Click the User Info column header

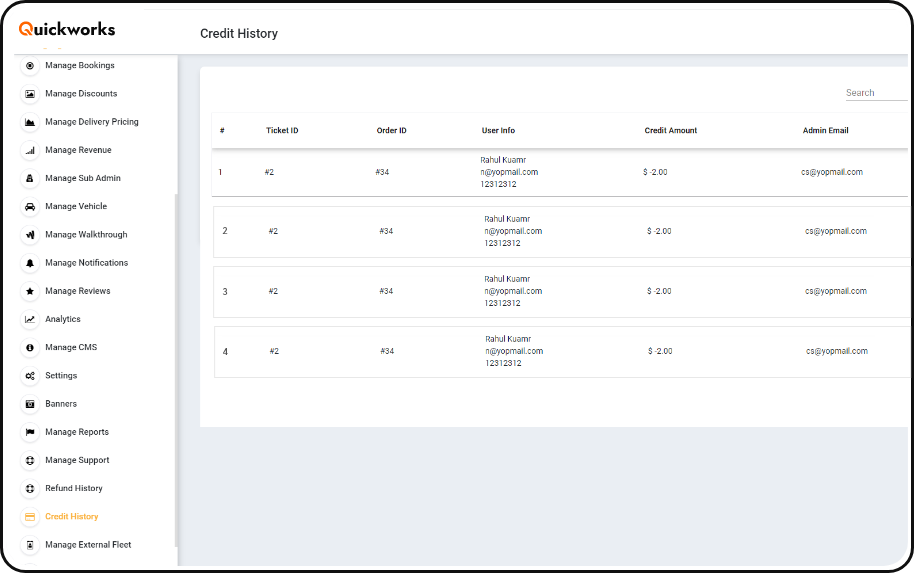point(498,131)
